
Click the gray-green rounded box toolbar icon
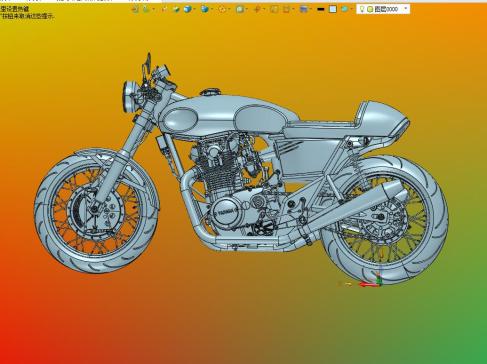(240, 9)
